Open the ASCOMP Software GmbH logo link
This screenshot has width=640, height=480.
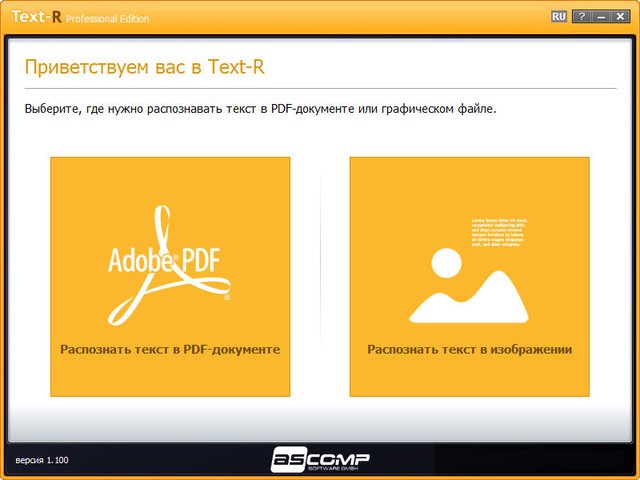click(320, 460)
